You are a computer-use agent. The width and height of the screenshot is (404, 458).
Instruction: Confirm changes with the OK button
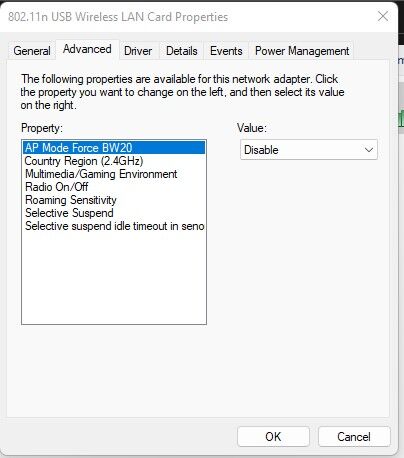(273, 437)
